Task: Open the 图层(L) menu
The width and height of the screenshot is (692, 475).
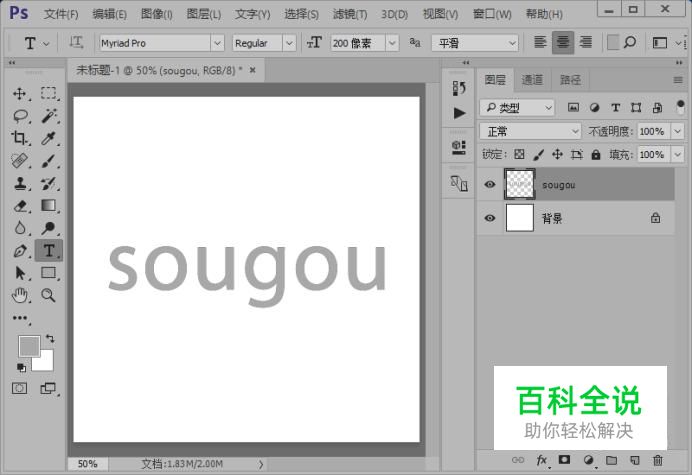Action: pos(203,14)
